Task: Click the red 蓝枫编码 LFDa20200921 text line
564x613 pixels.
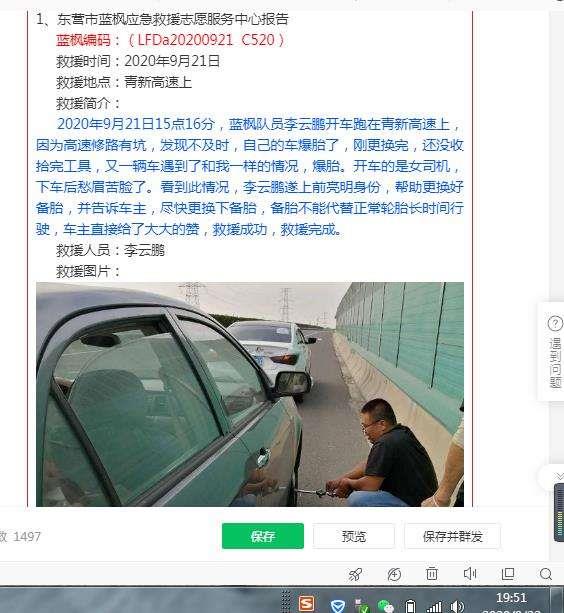Action: [171, 40]
